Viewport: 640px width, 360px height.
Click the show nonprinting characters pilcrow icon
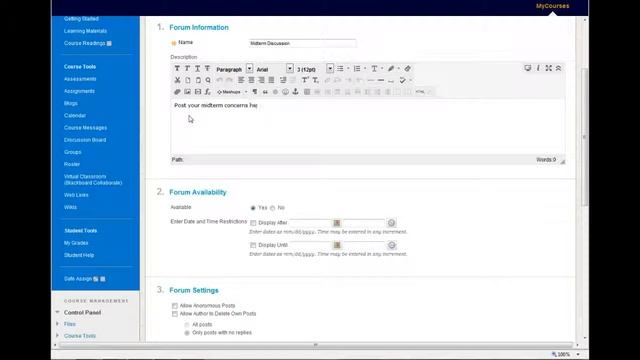[x=255, y=92]
